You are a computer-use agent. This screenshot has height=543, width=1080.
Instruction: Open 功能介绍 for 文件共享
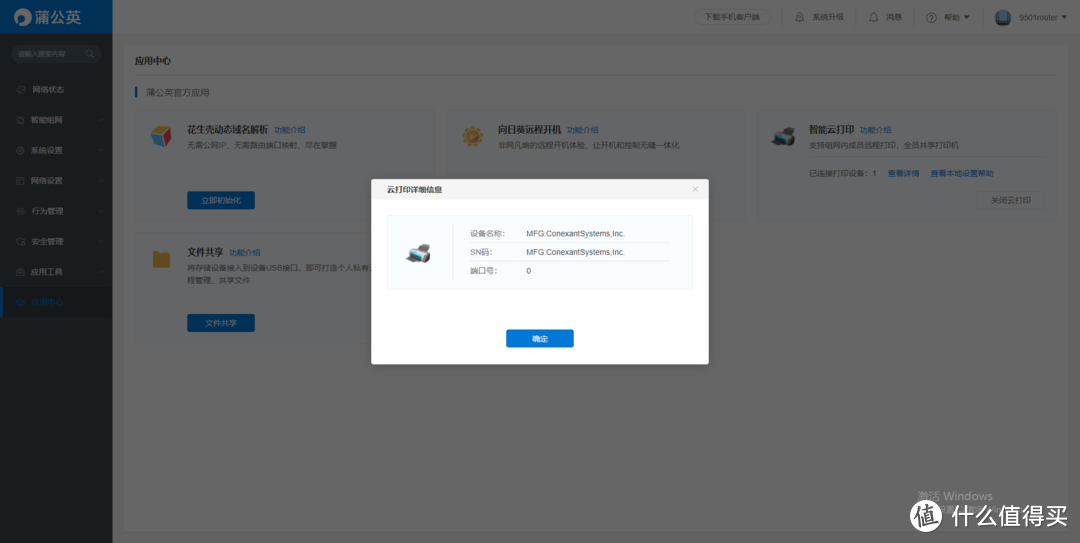tap(245, 252)
